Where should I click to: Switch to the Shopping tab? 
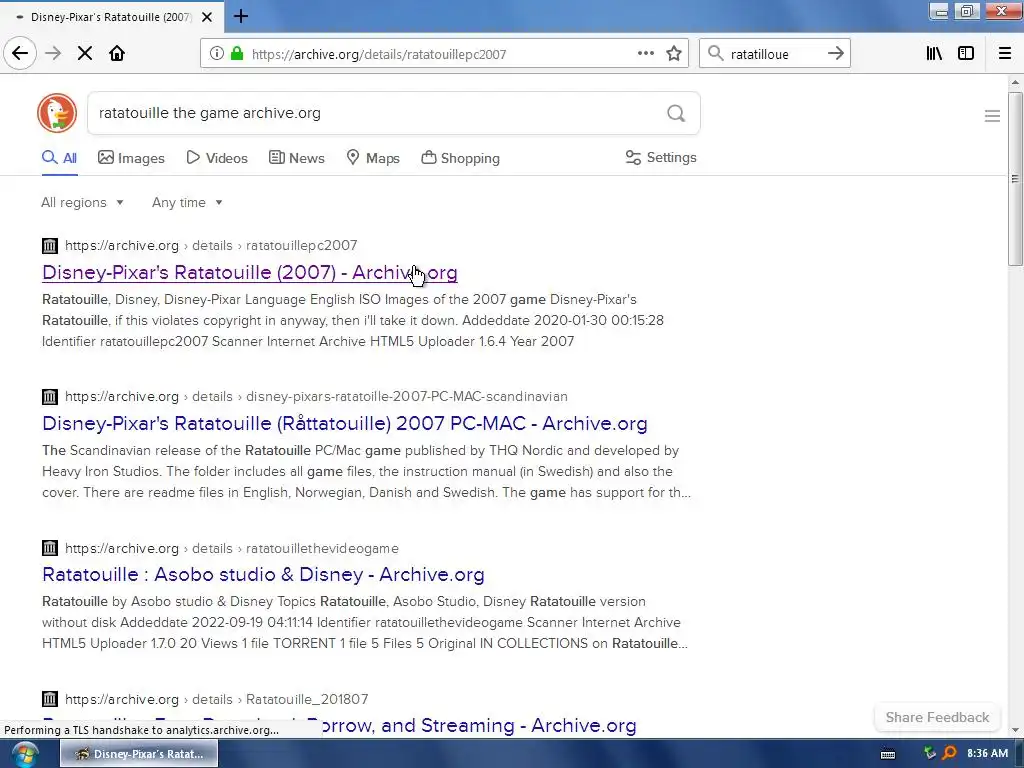click(x=460, y=158)
